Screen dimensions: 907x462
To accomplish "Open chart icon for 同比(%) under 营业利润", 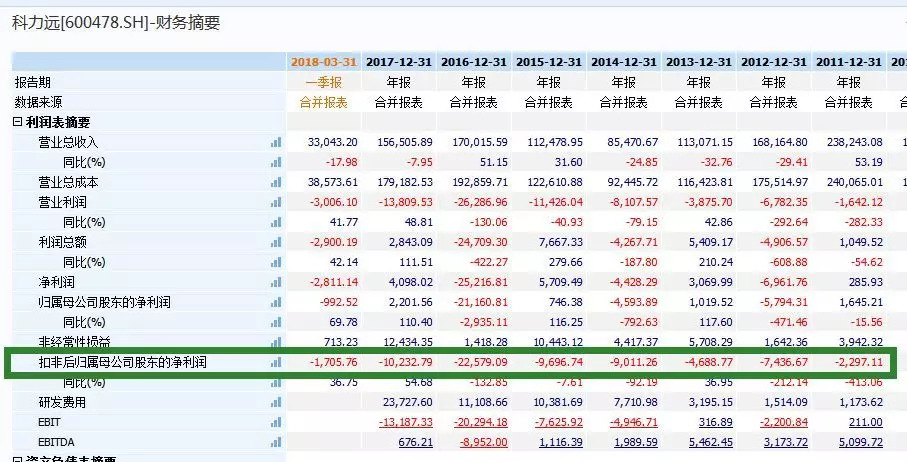I will 276,222.
